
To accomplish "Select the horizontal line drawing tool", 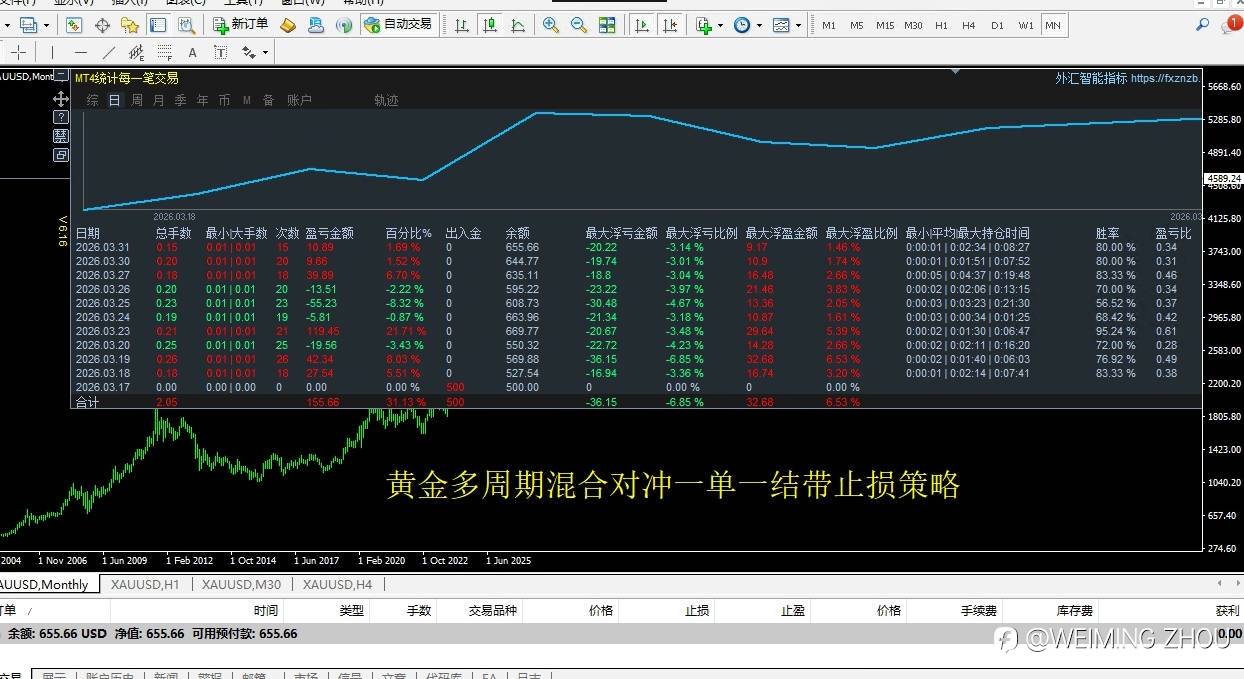I will 81,52.
